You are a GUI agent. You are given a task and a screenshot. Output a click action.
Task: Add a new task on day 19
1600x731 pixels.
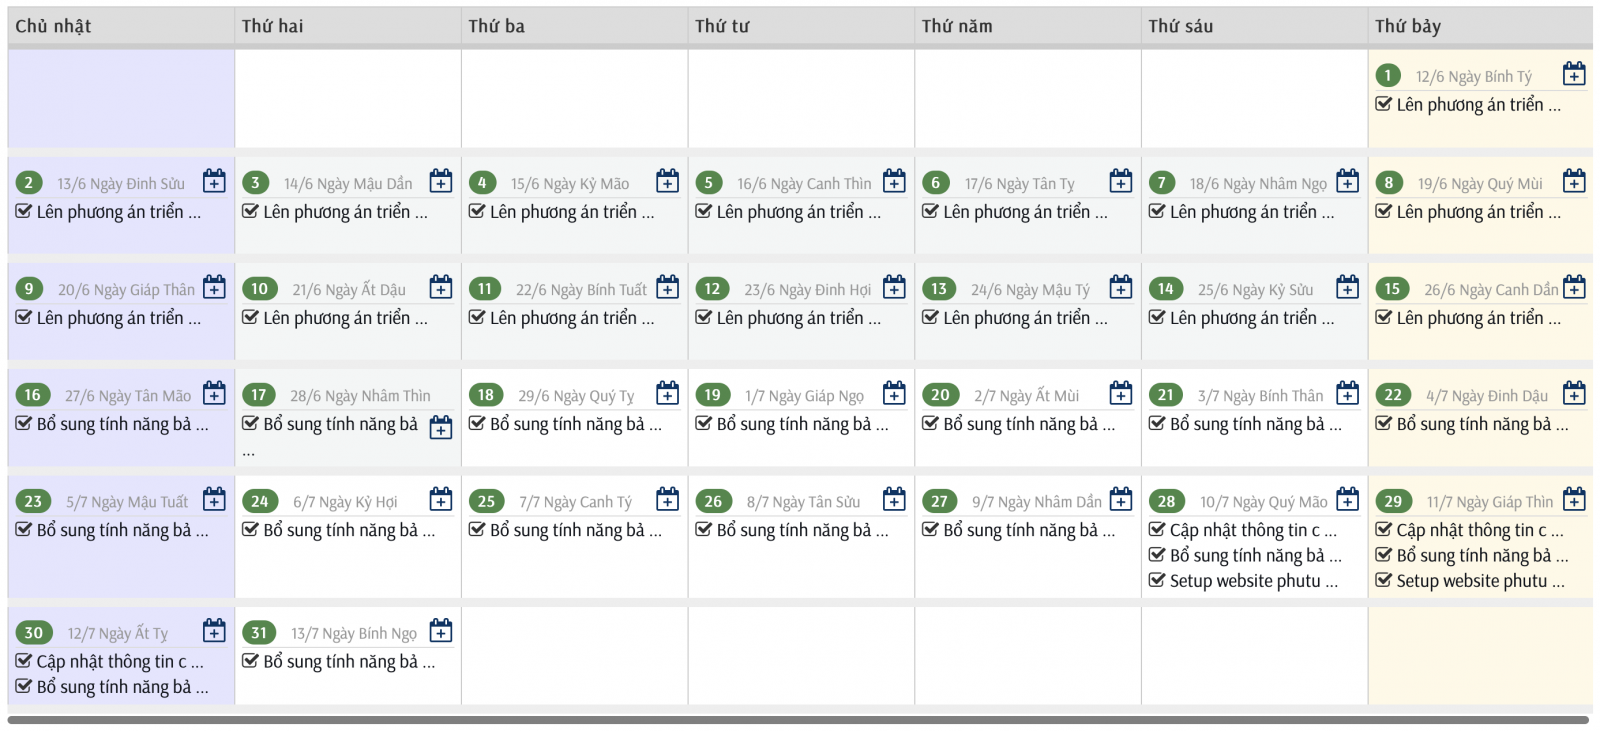894,393
